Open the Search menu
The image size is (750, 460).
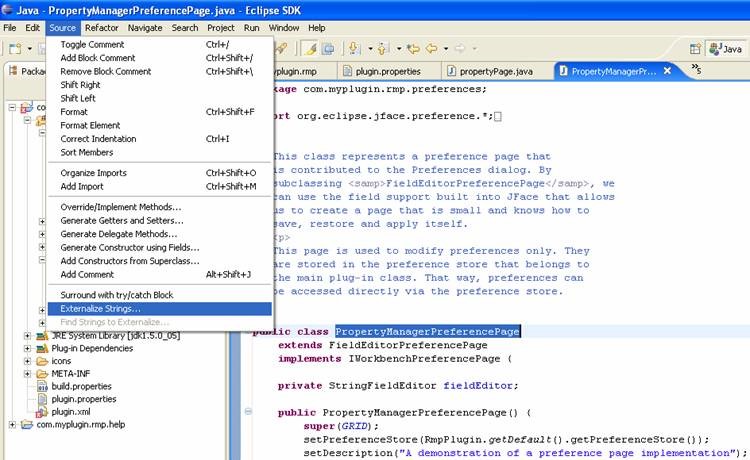tap(185, 28)
